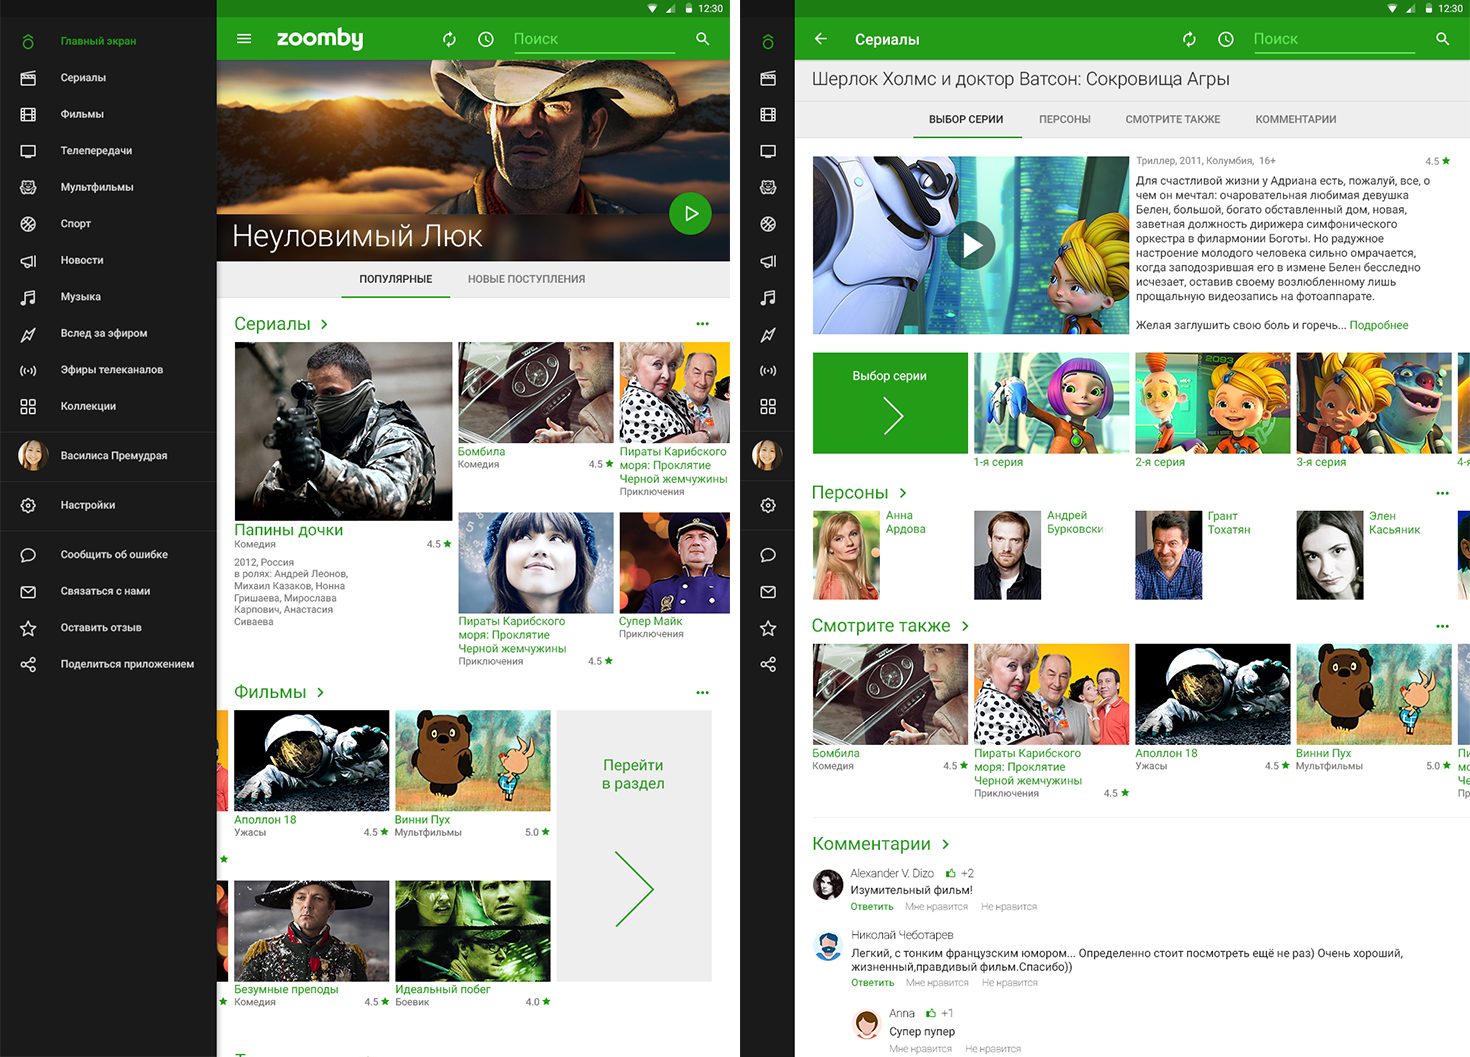Tap the back arrow beside Сериалы title
The image size is (1470, 1057).
pos(821,39)
